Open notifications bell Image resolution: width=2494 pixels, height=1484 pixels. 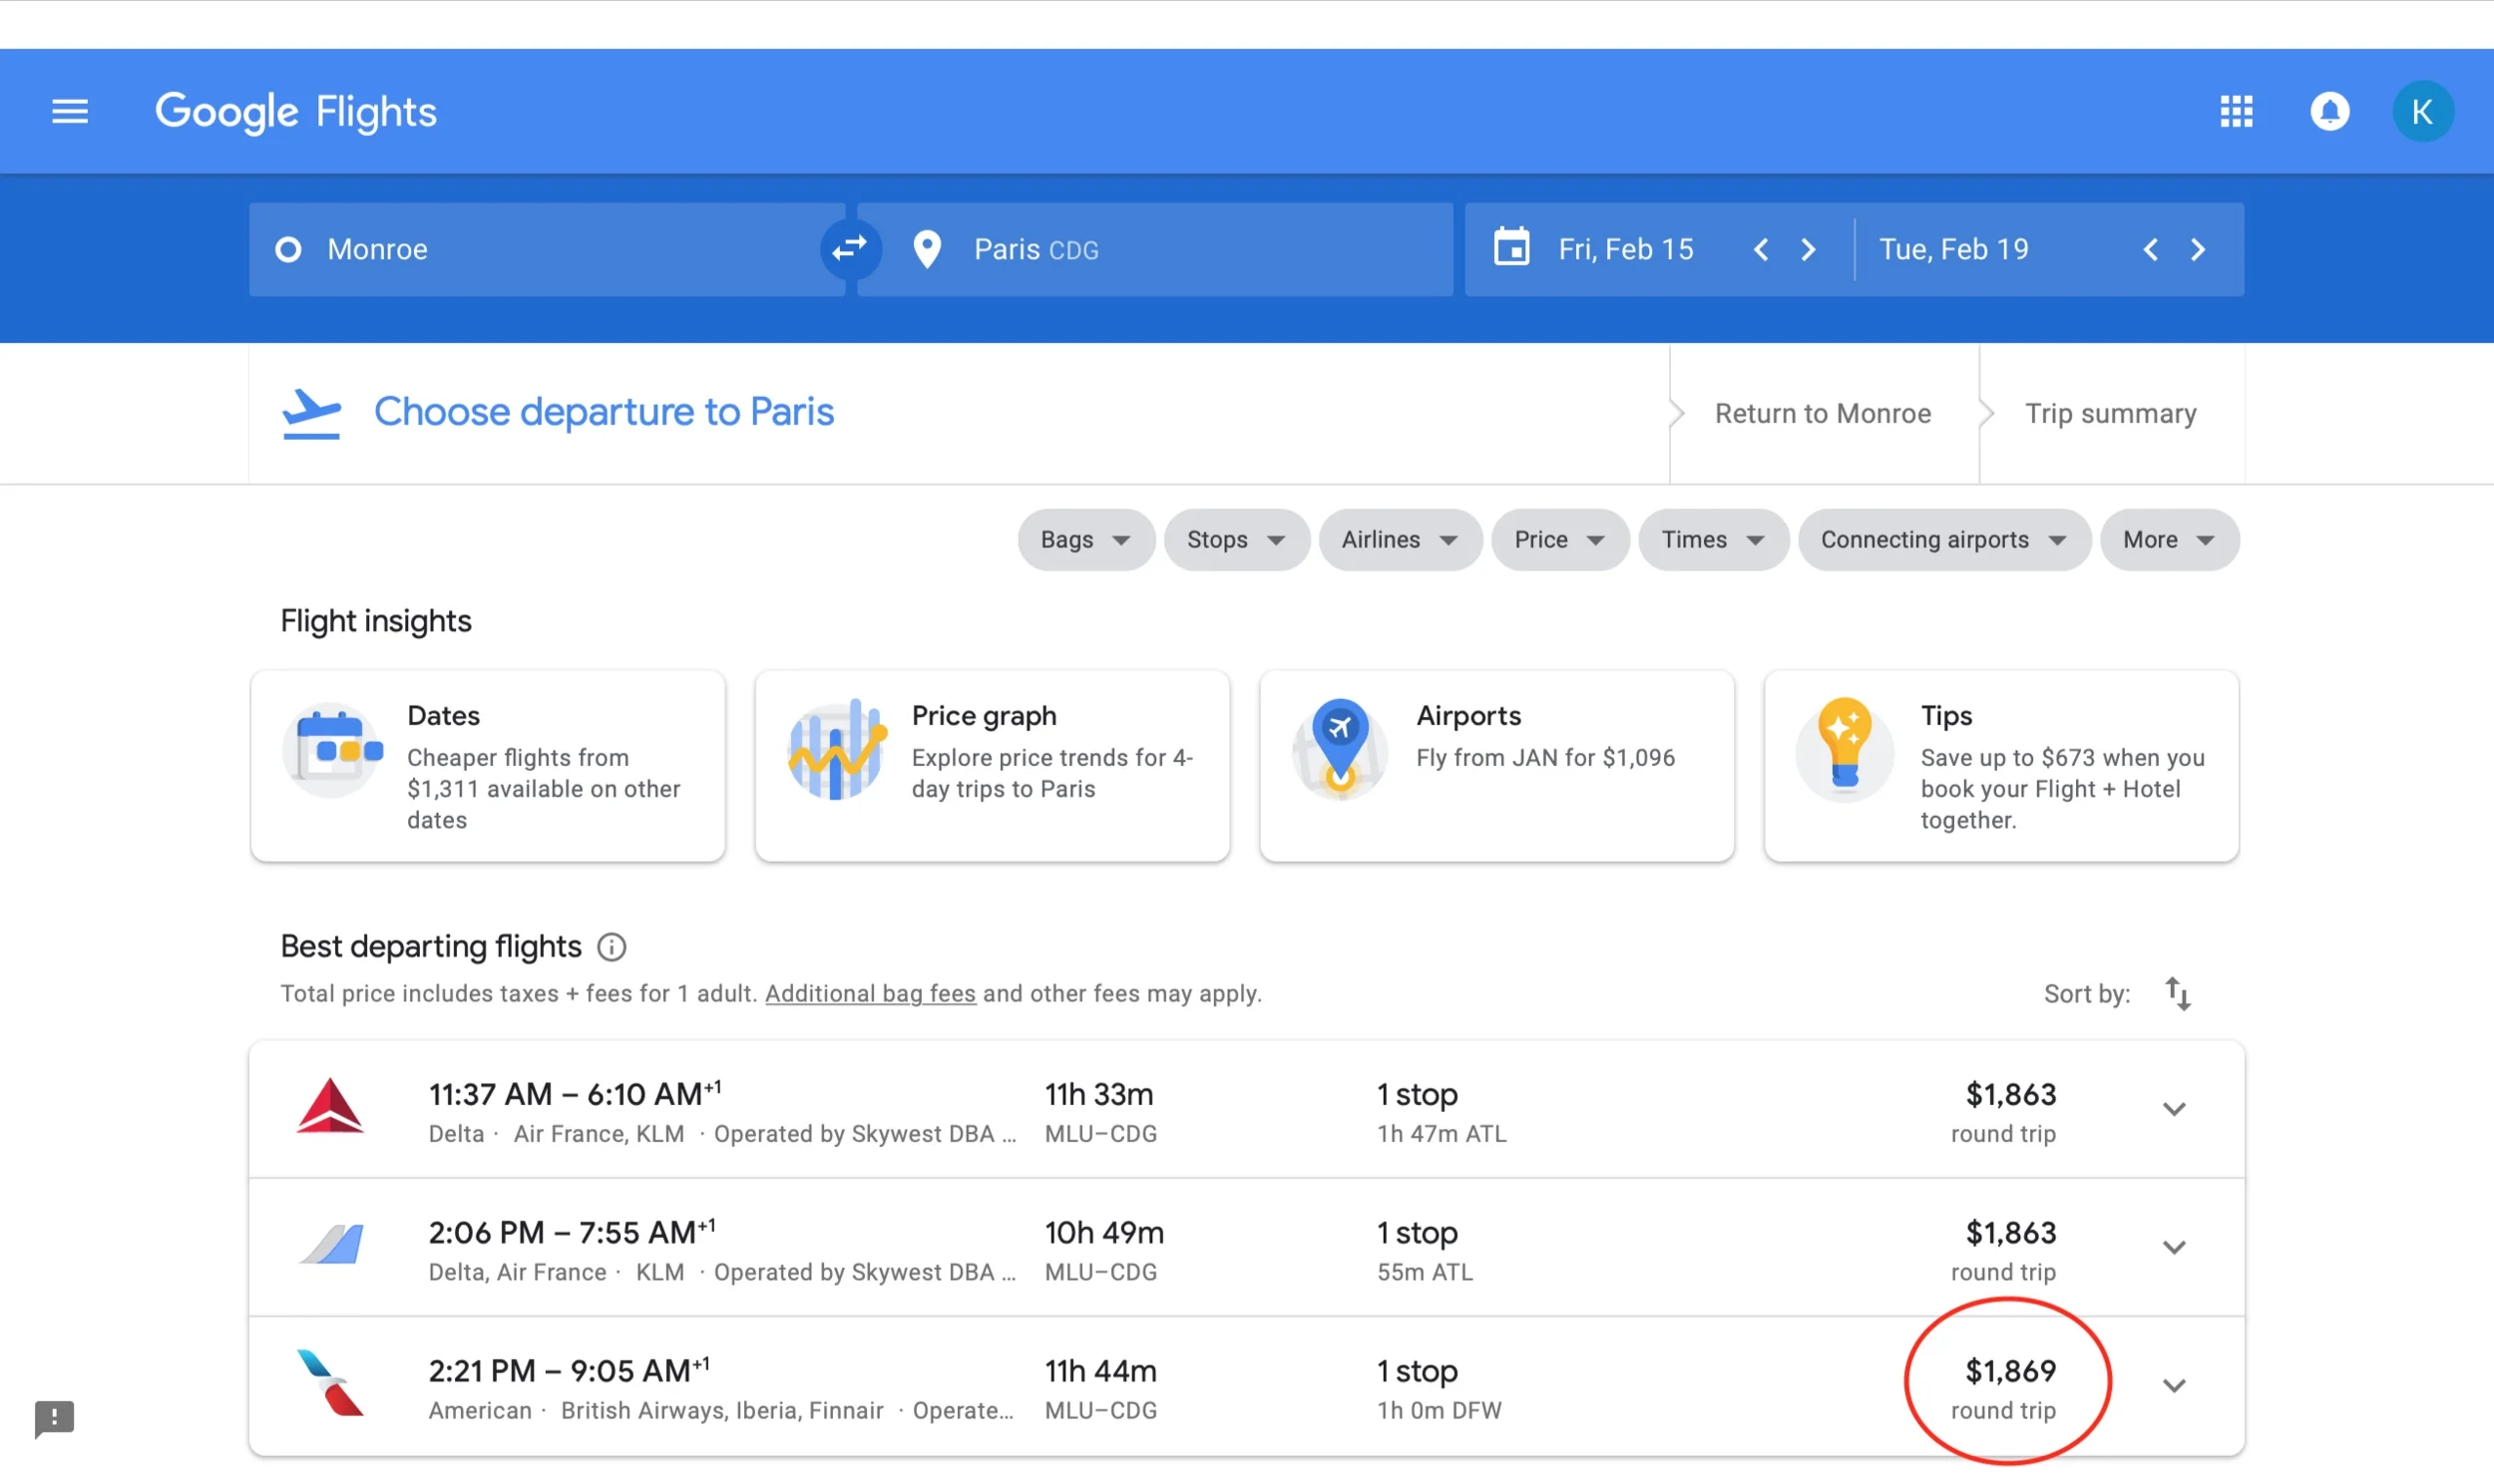pos(2329,111)
